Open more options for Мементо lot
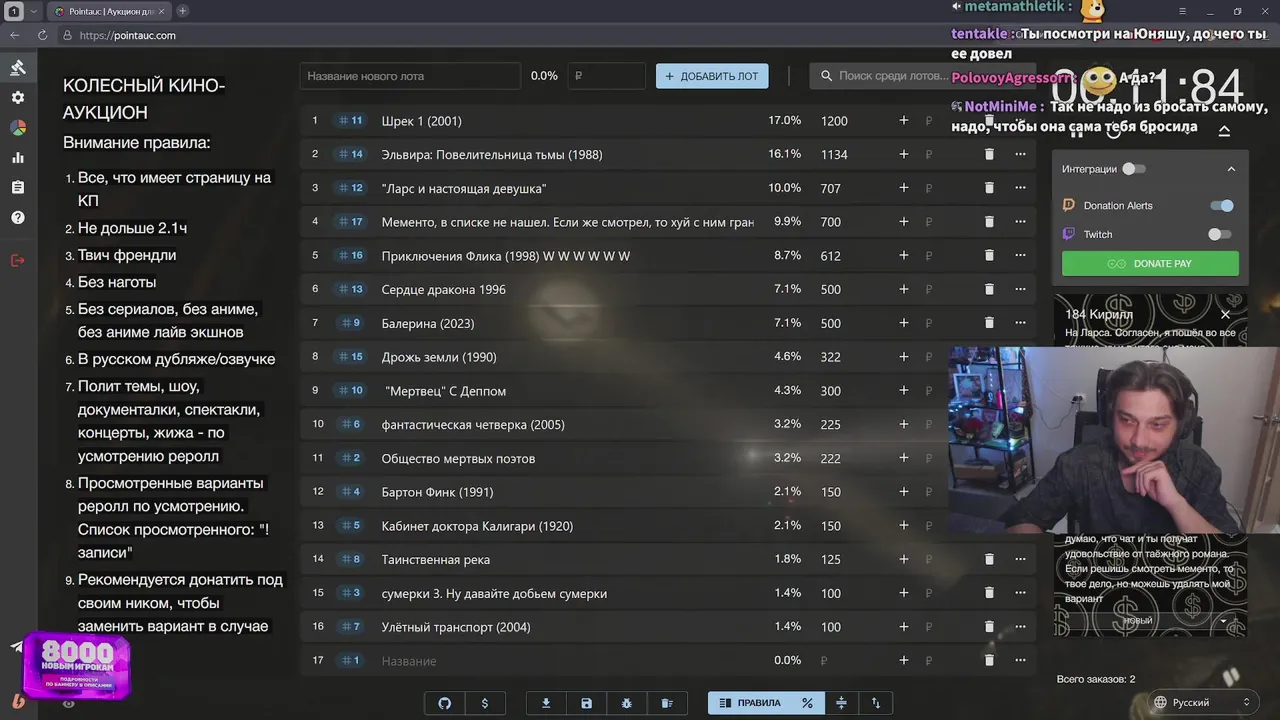 (x=1020, y=222)
